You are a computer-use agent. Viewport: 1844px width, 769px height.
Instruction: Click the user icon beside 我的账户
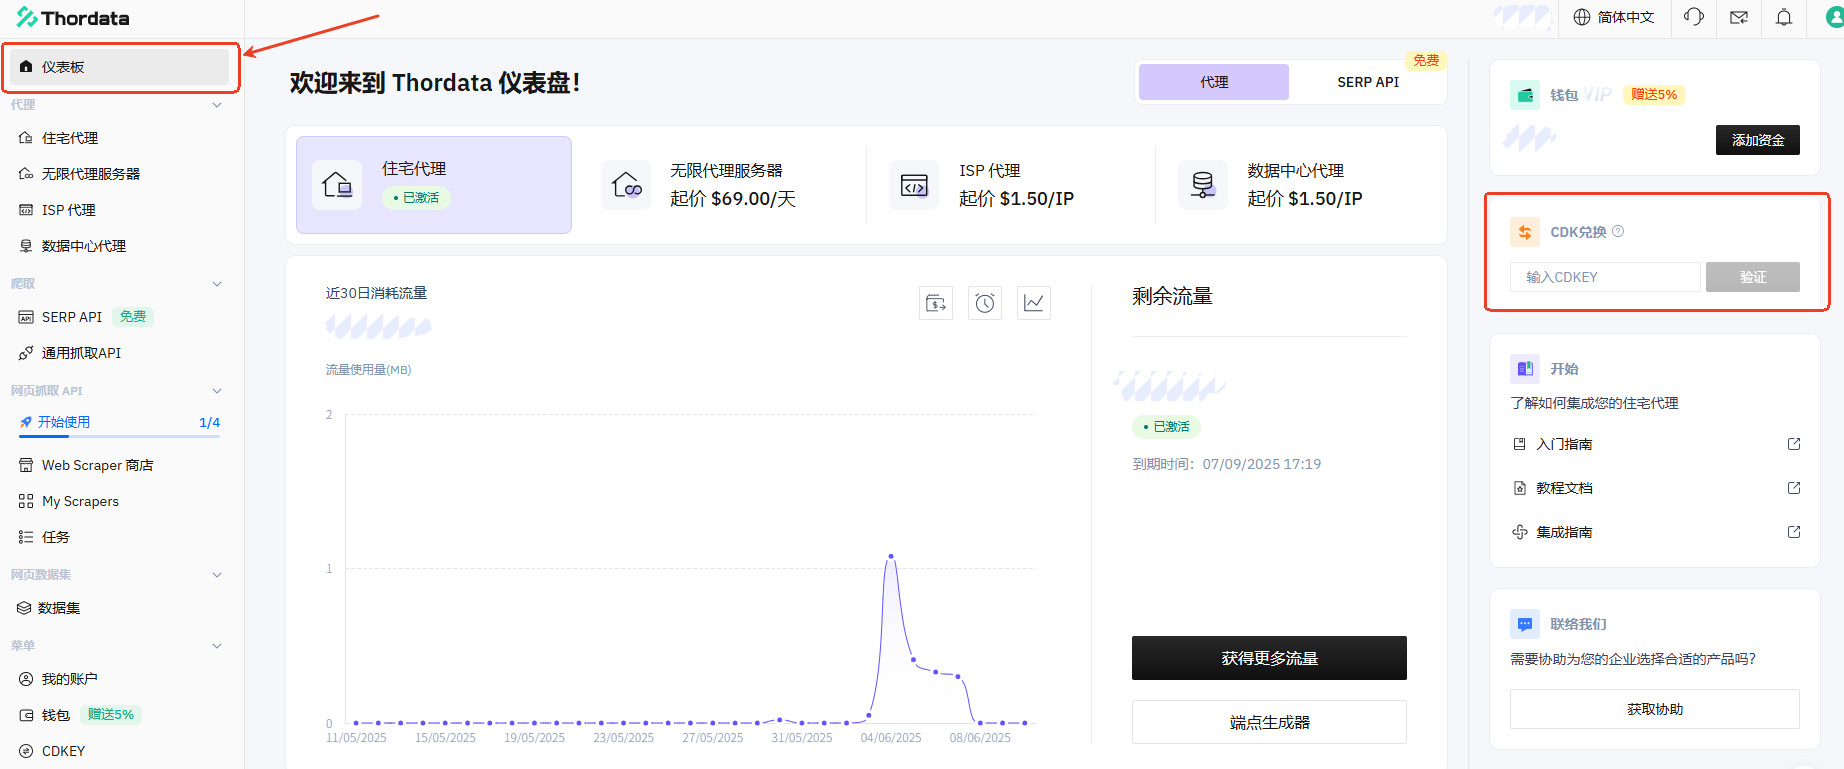click(26, 679)
